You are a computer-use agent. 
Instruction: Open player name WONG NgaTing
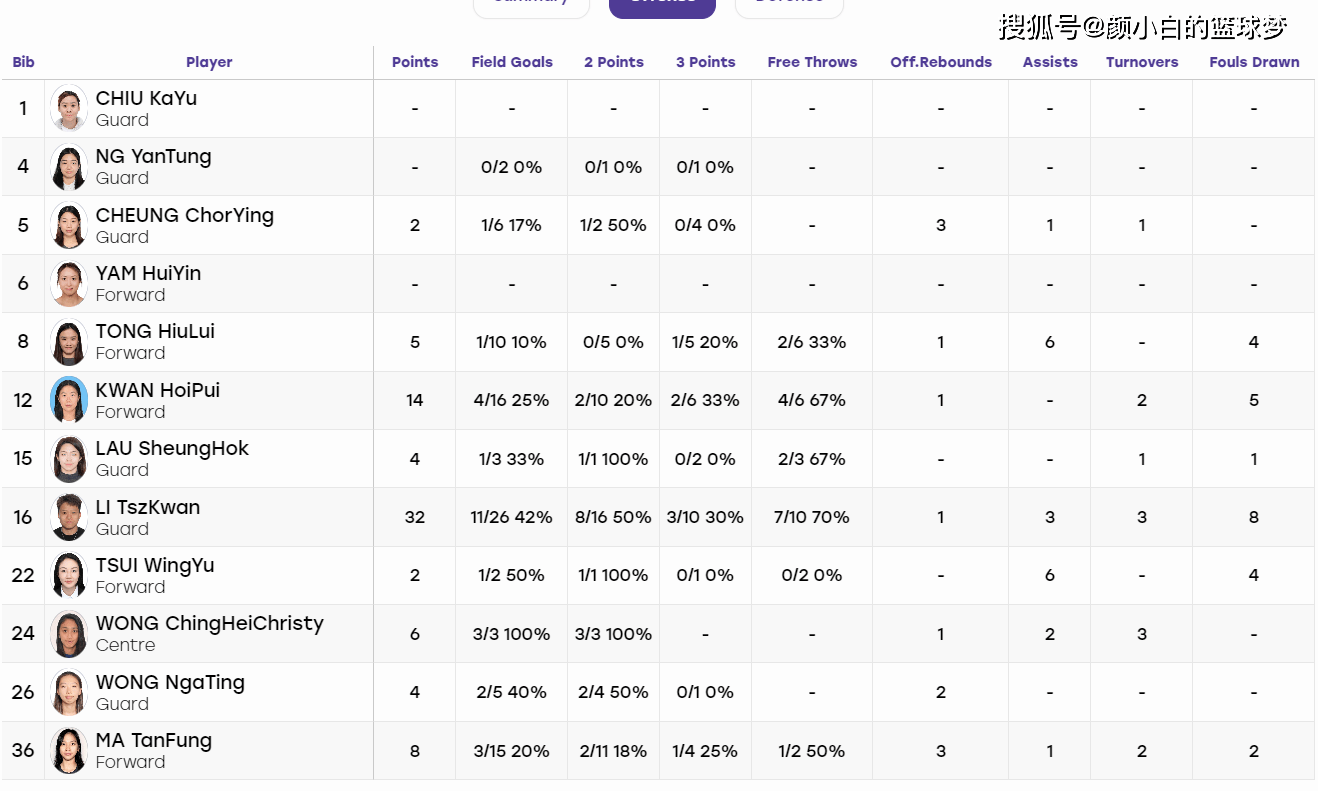(170, 682)
